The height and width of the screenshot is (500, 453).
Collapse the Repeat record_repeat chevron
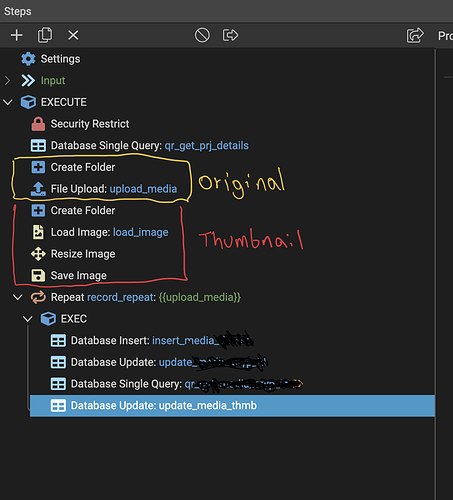point(17,297)
